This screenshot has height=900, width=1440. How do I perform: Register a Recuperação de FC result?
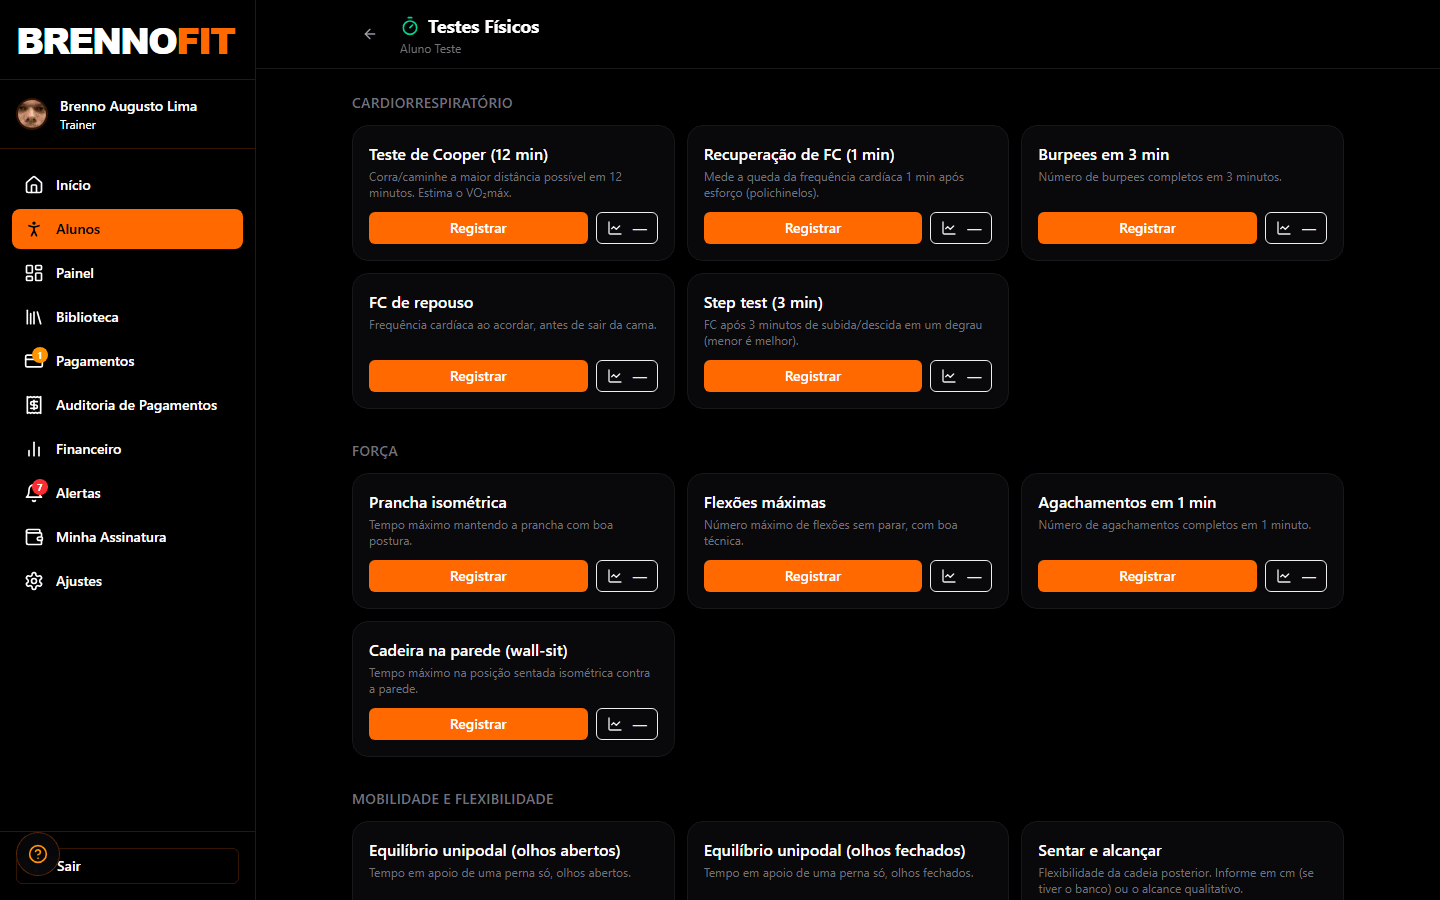pyautogui.click(x=813, y=228)
